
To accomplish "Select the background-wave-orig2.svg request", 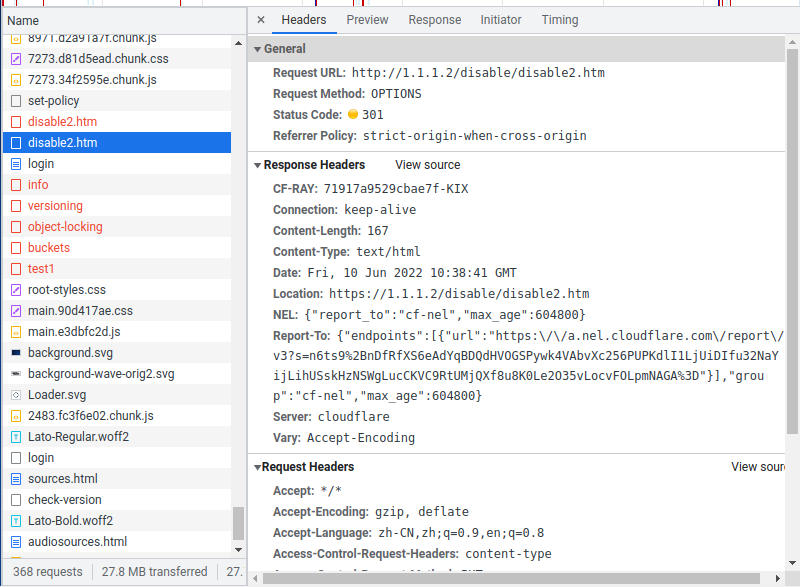I will coord(117,374).
